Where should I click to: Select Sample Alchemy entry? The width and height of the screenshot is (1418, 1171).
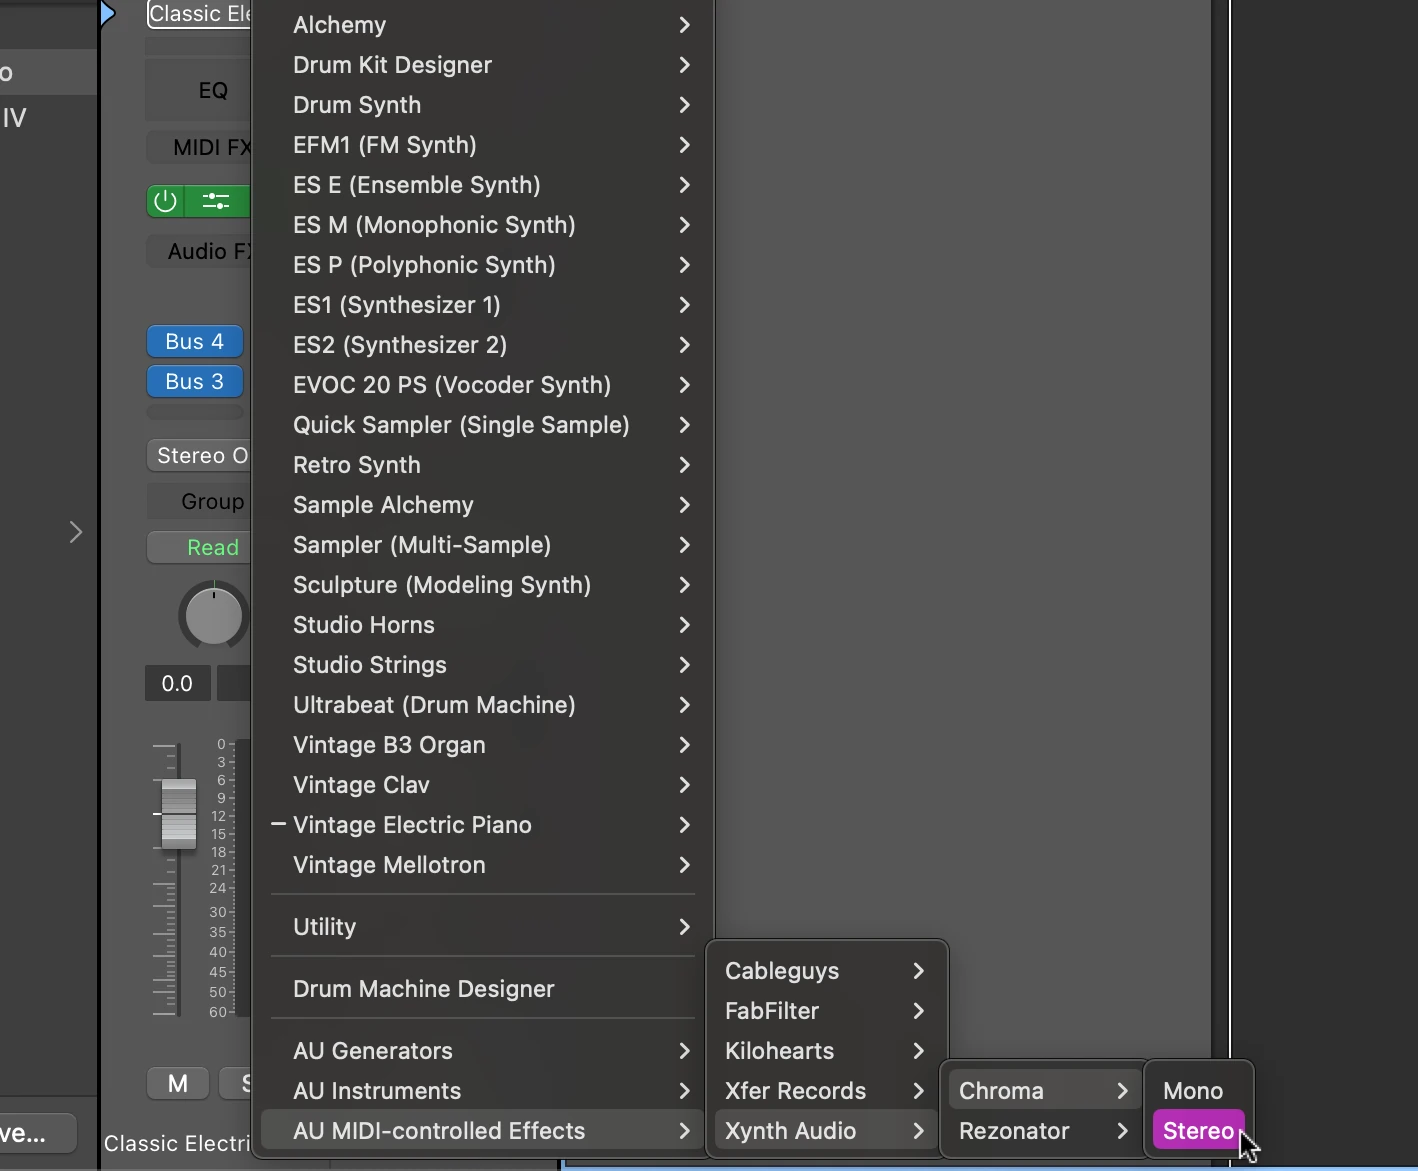tap(483, 505)
